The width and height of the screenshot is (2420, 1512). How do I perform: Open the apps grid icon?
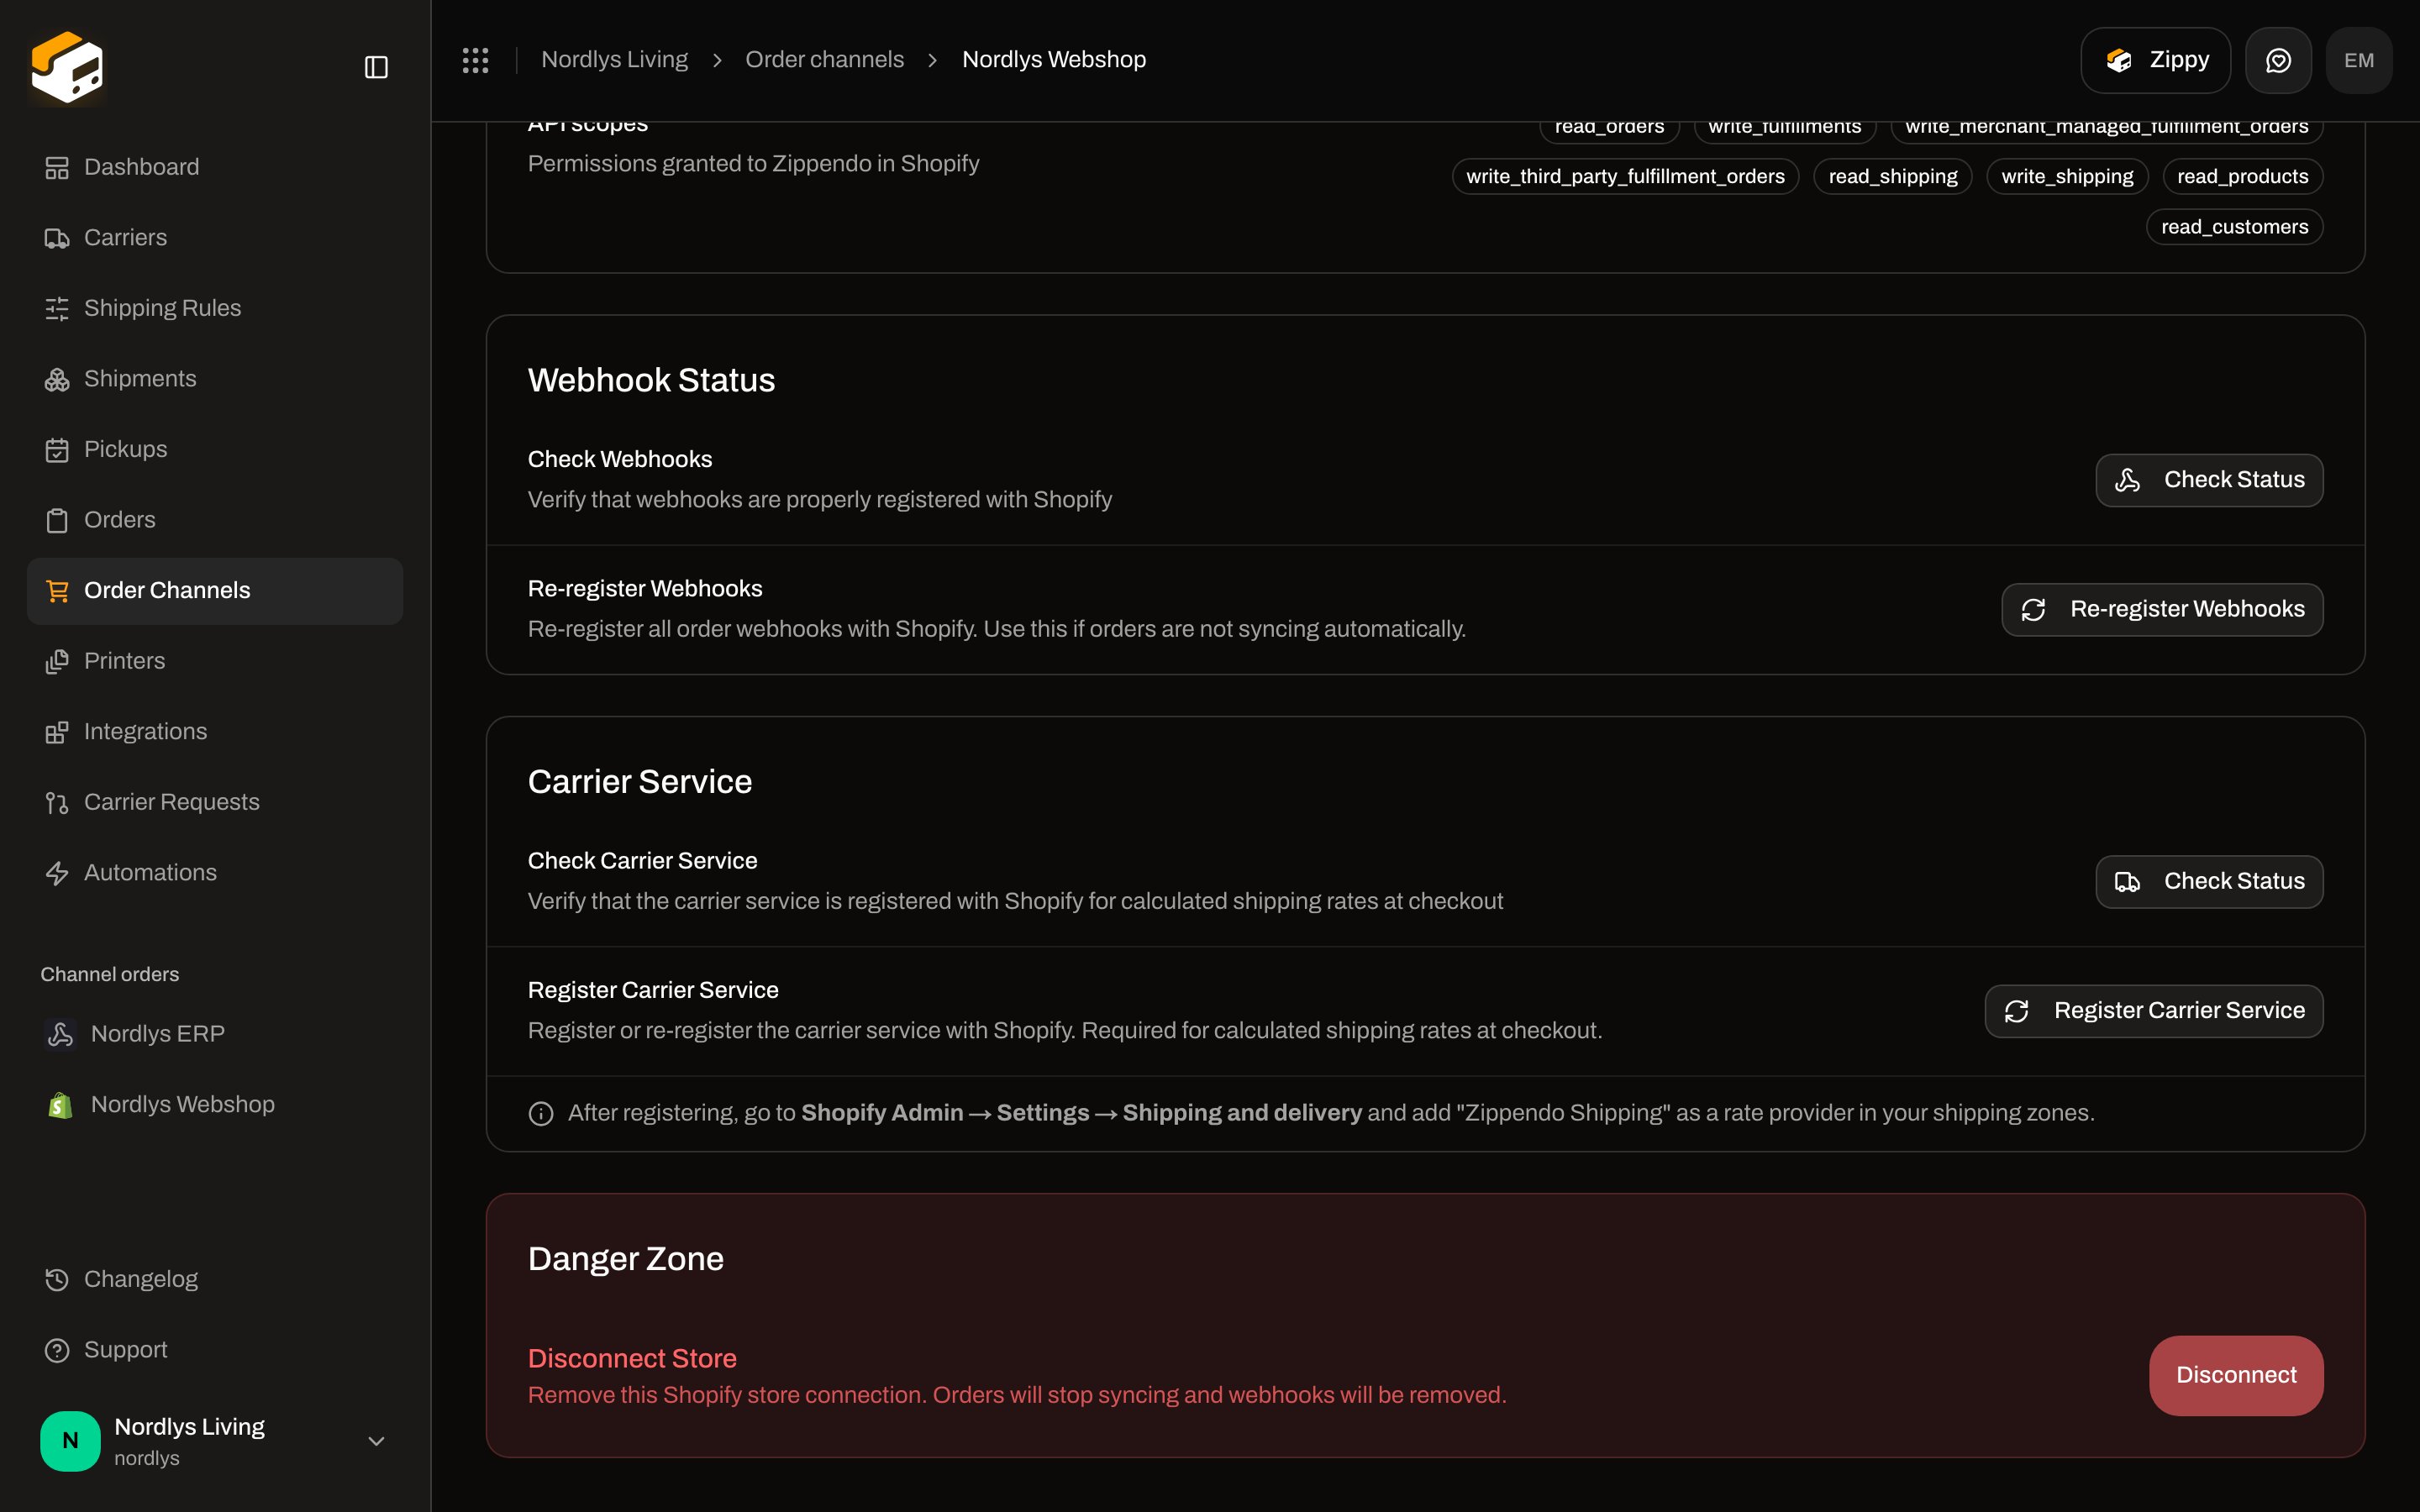click(x=476, y=60)
